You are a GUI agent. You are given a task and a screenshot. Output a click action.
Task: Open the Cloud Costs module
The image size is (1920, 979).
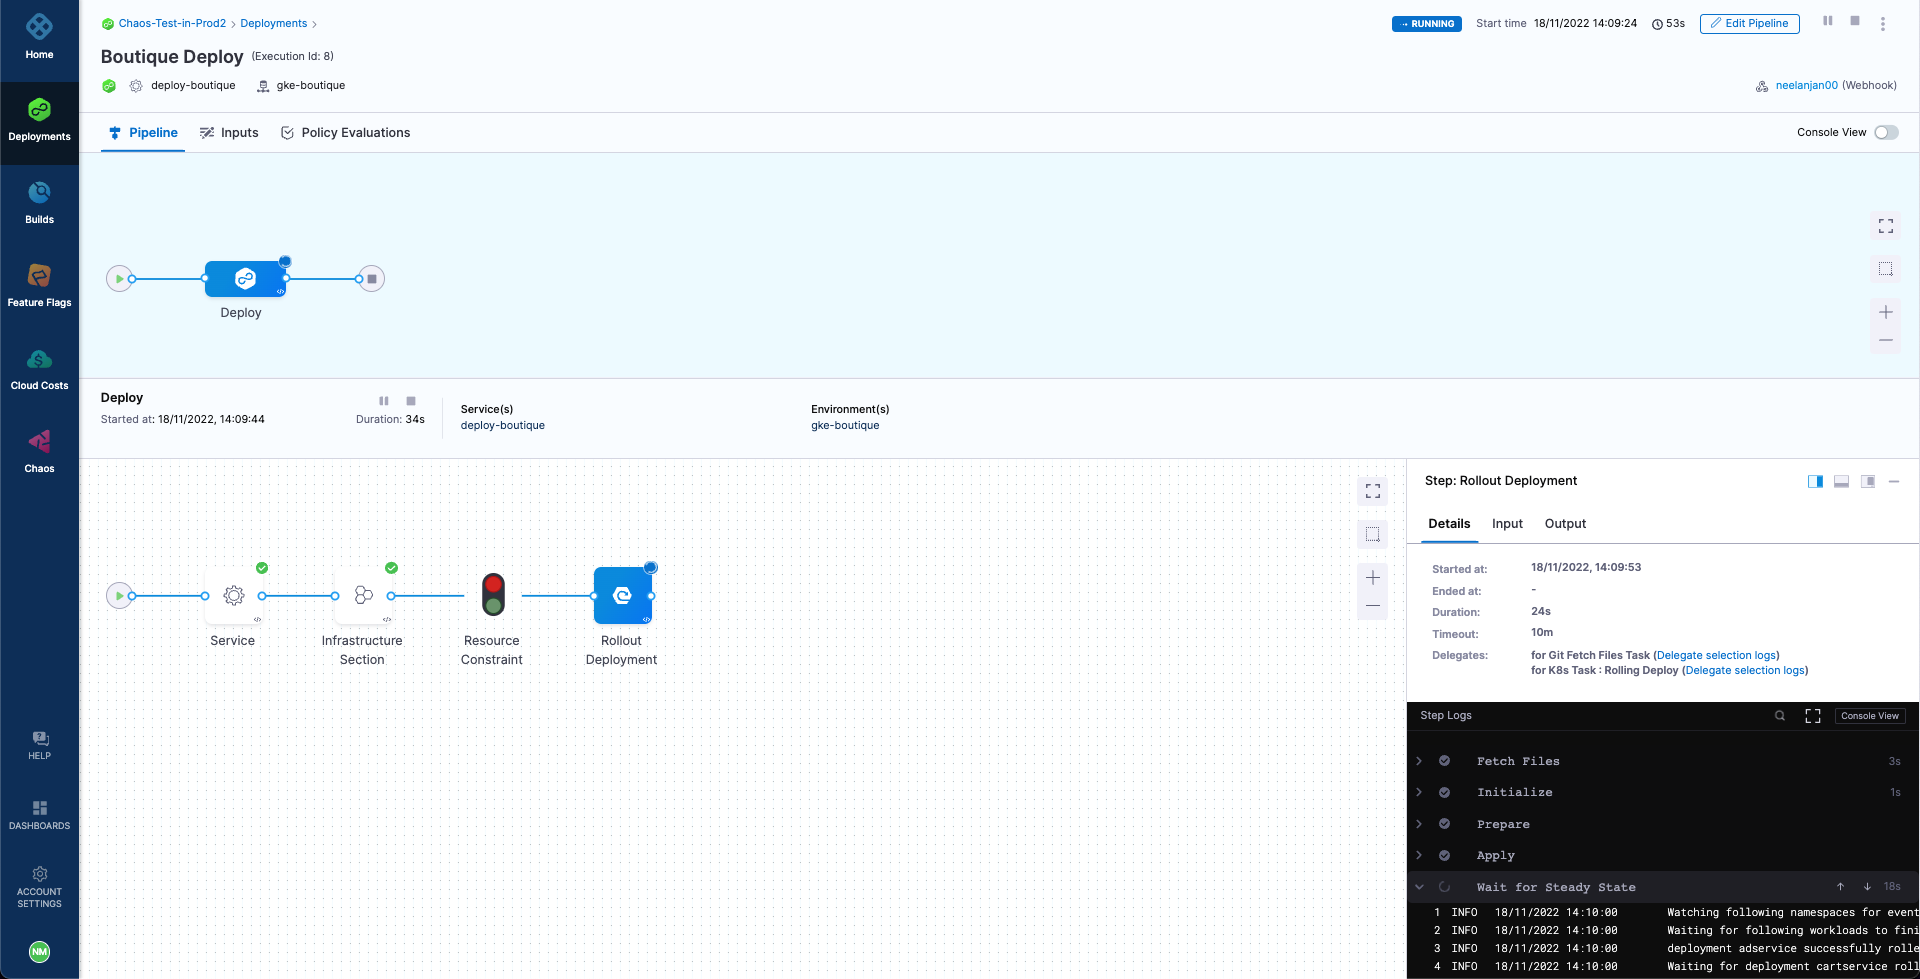(39, 368)
